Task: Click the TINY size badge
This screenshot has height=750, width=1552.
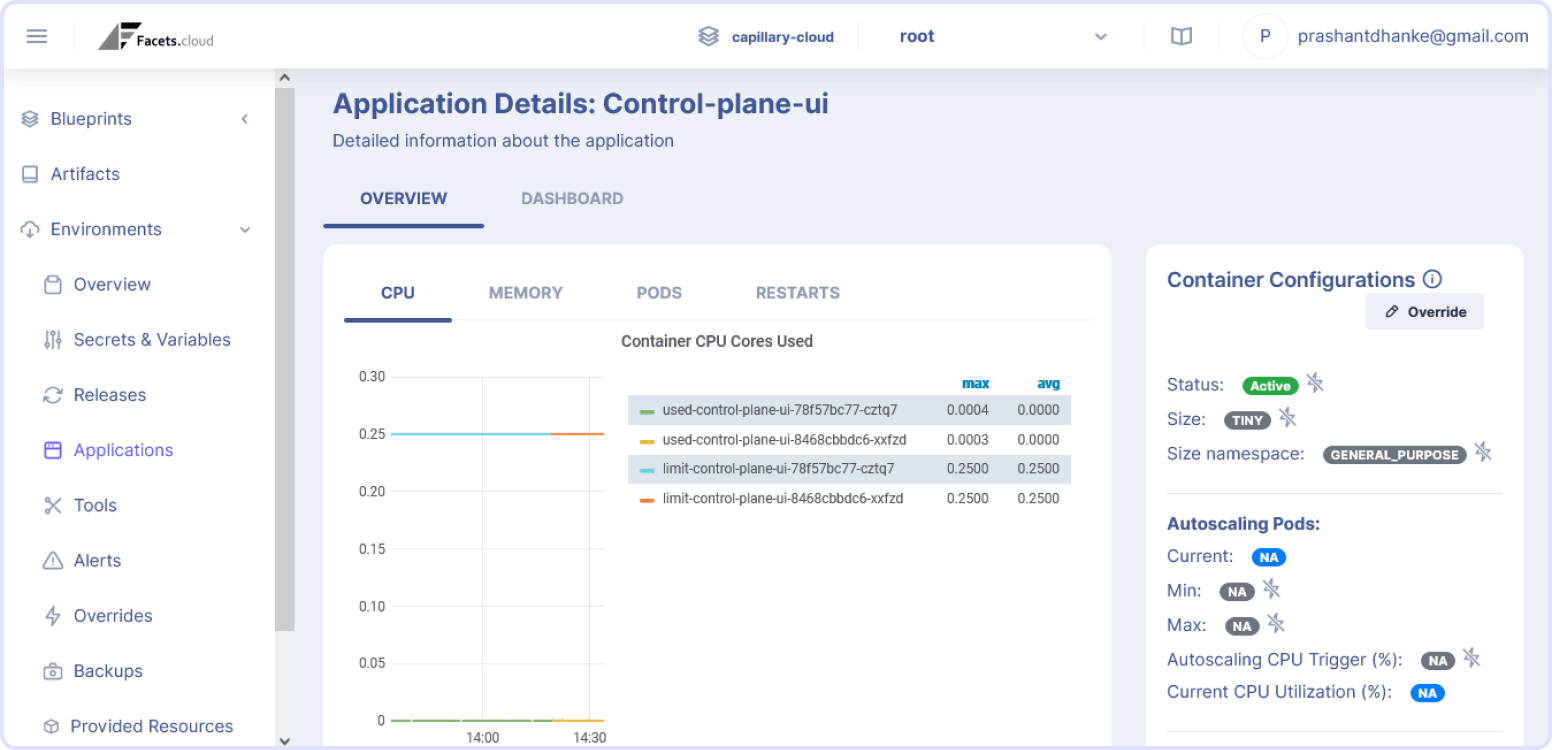Action: tap(1248, 421)
